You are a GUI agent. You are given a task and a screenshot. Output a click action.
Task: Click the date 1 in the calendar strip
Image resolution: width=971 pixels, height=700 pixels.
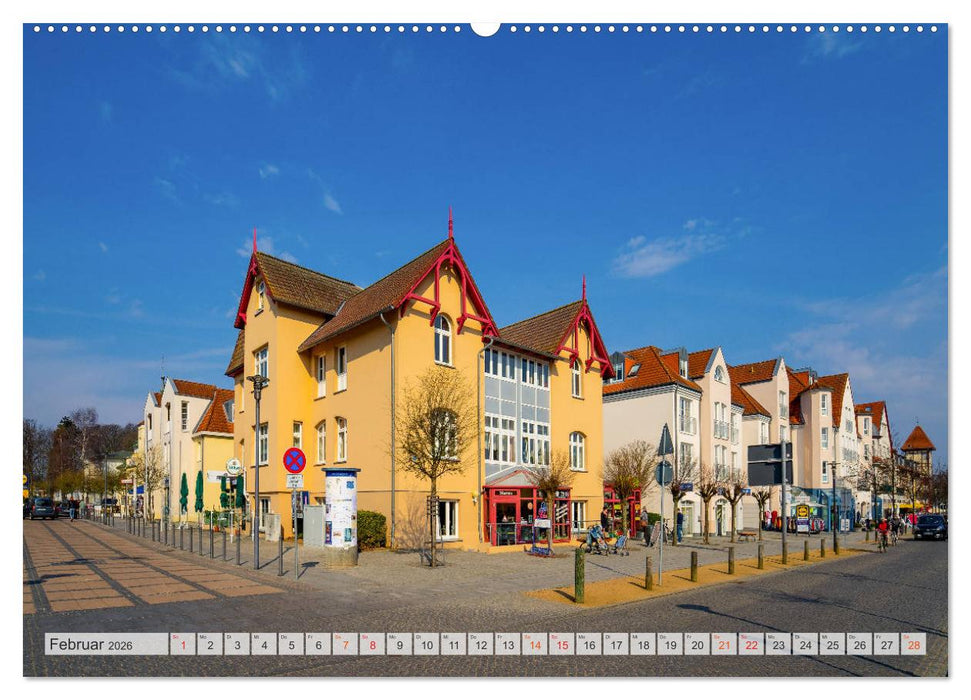pyautogui.click(x=183, y=644)
